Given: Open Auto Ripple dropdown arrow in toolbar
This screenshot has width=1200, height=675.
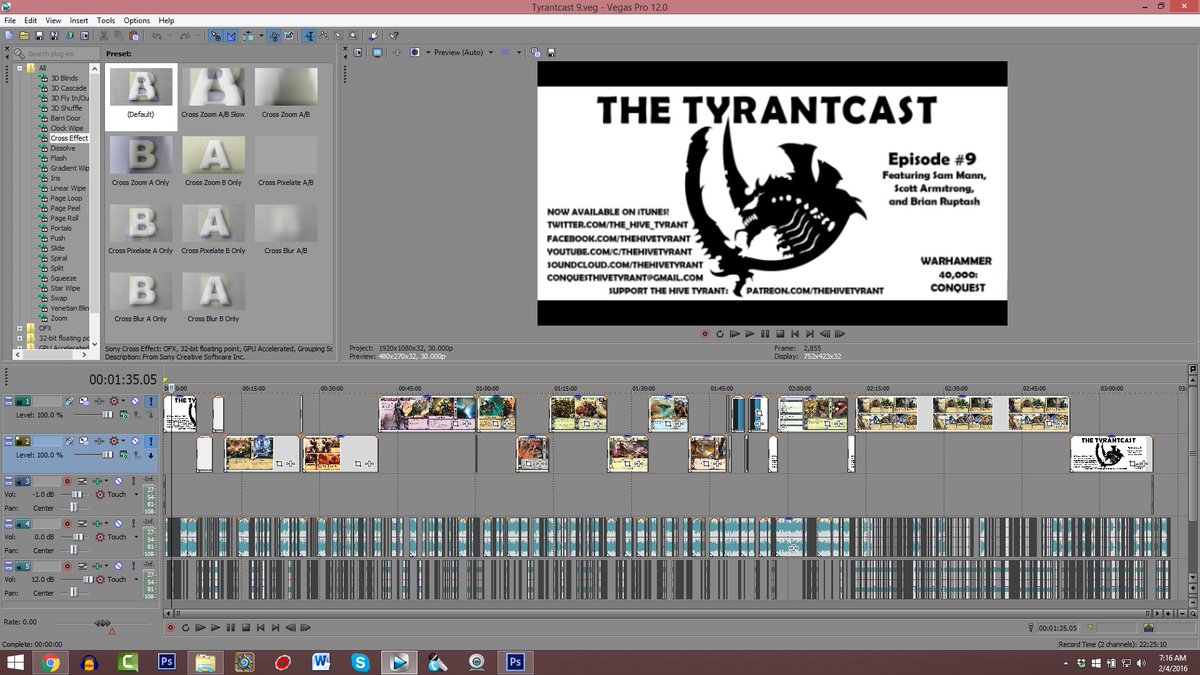Looking at the screenshot, I should (261, 35).
